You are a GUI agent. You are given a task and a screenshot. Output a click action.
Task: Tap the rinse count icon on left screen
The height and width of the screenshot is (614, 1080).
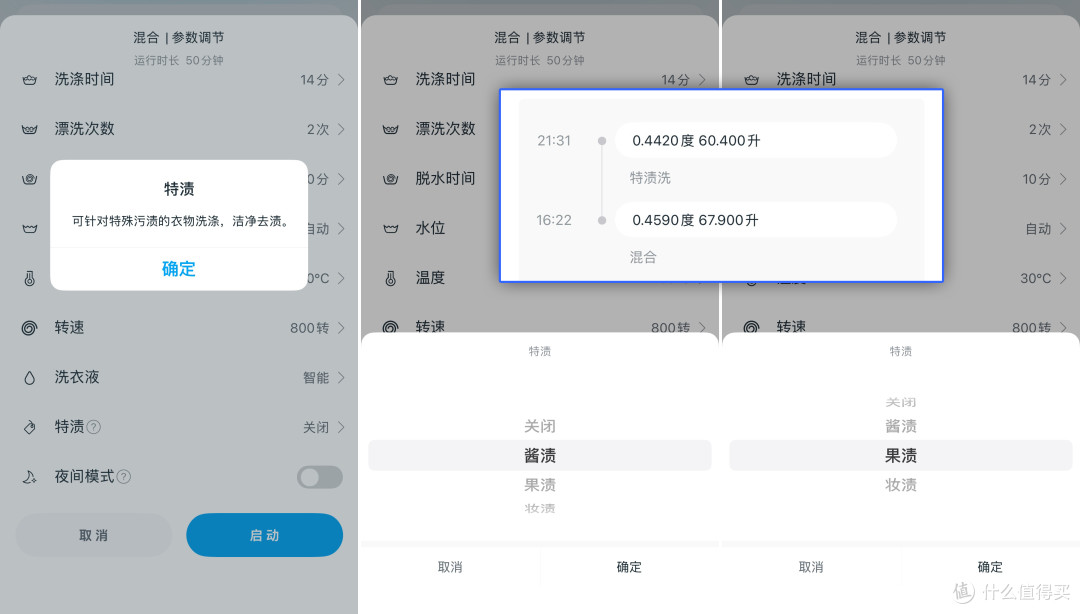tap(30, 130)
